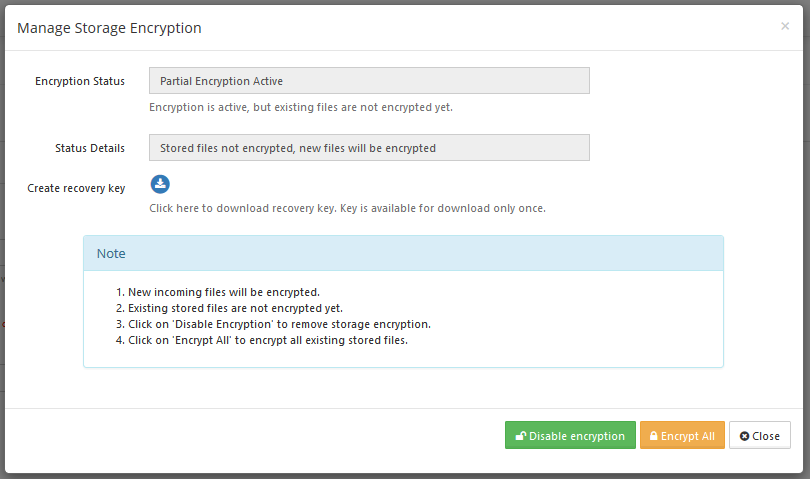Click the white Close button
Viewport: 810px width, 479px height.
tap(760, 435)
